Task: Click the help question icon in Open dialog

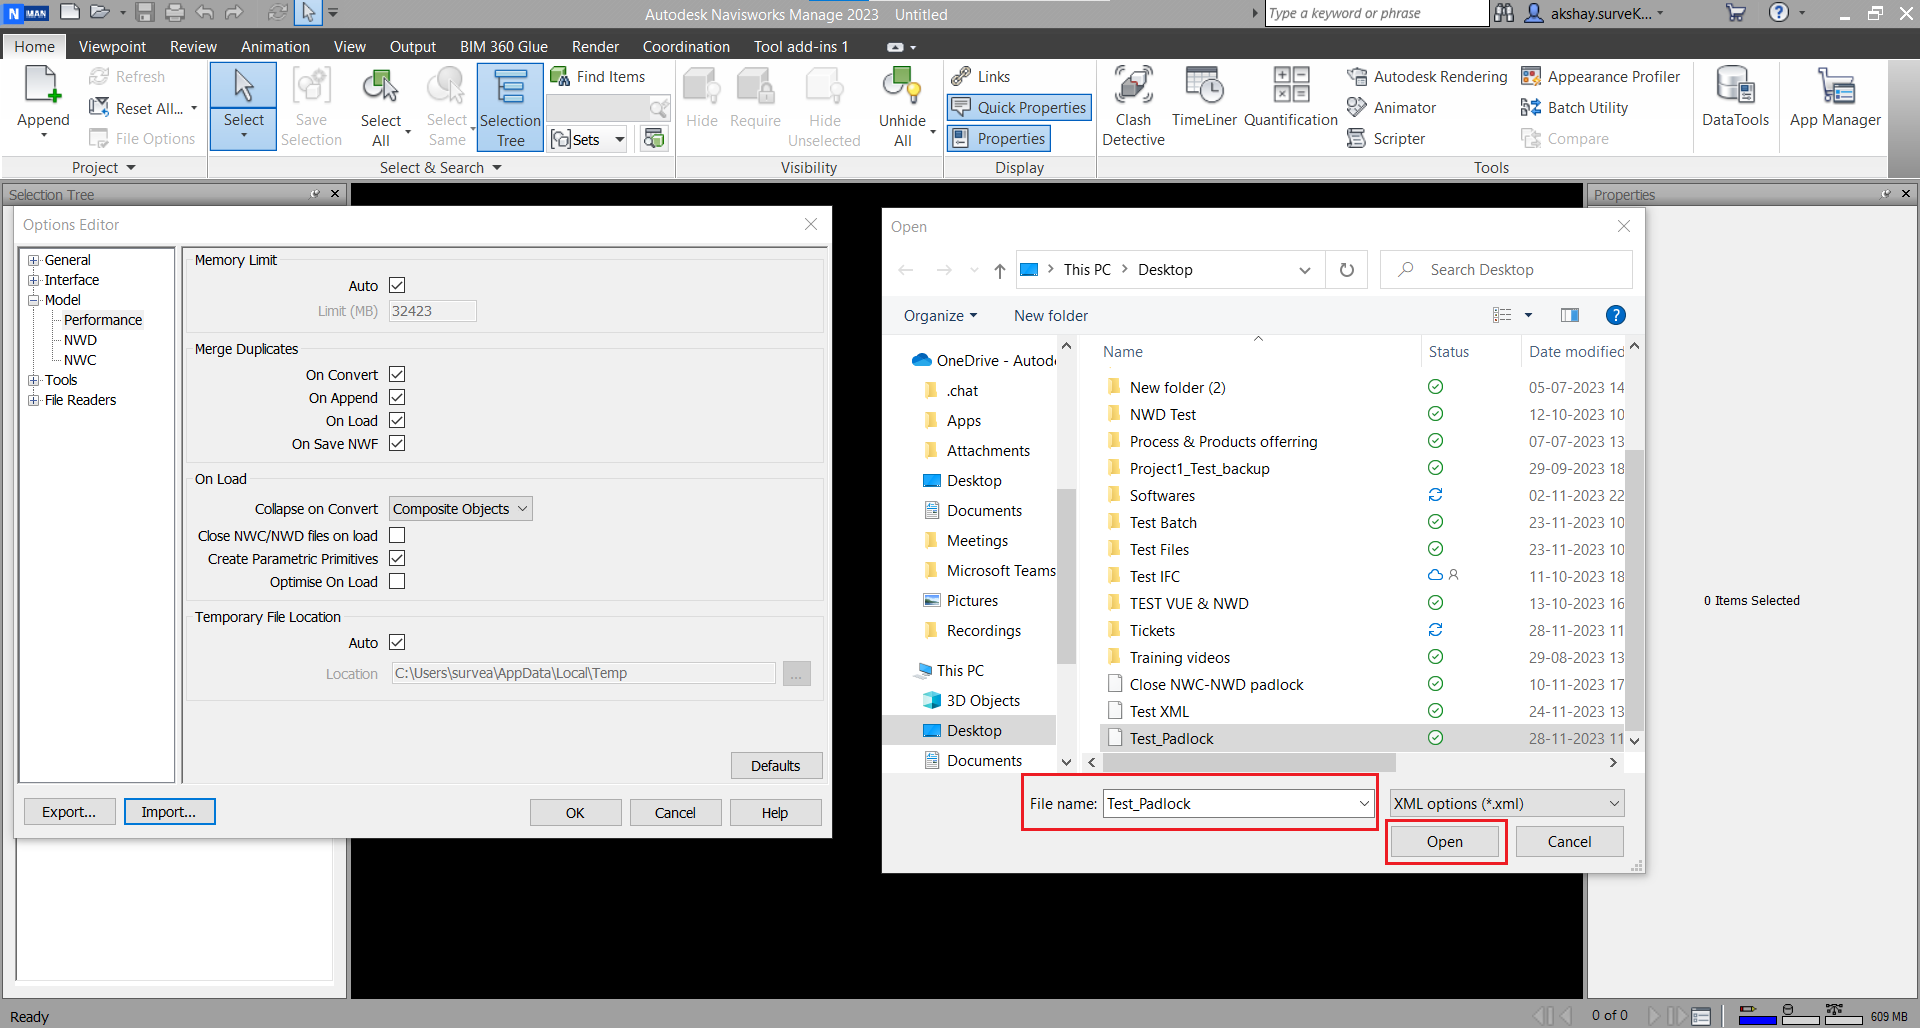Action: pos(1615,316)
